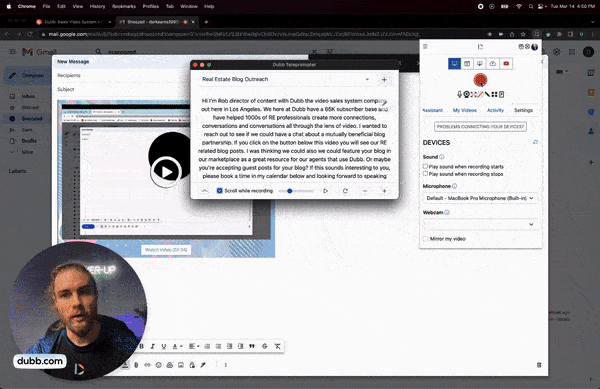The image size is (600, 389).
Task: Reset the teleprompter scroll position
Action: point(345,191)
